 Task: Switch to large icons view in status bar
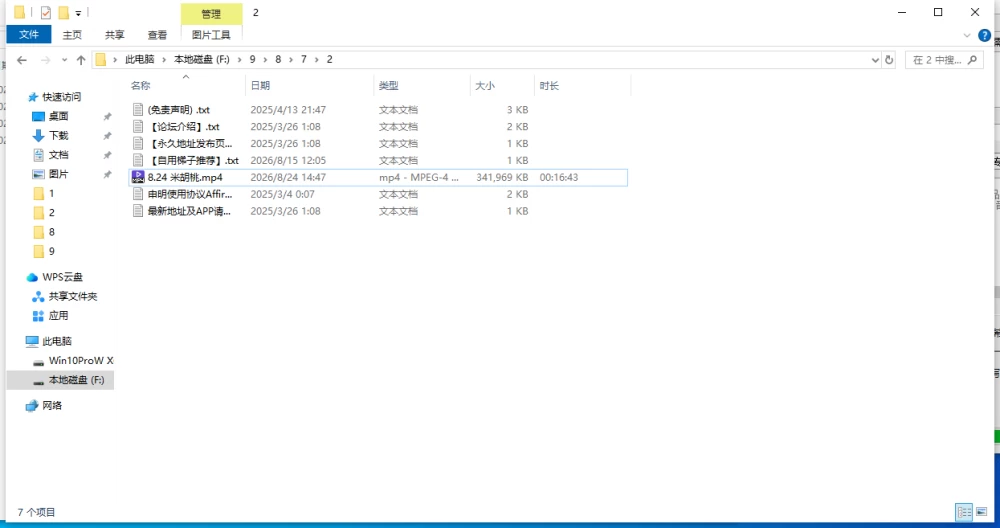pos(982,512)
